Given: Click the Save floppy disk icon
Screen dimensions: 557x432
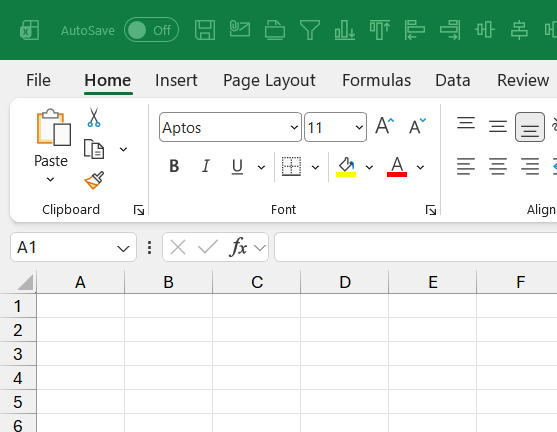Looking at the screenshot, I should (x=205, y=30).
